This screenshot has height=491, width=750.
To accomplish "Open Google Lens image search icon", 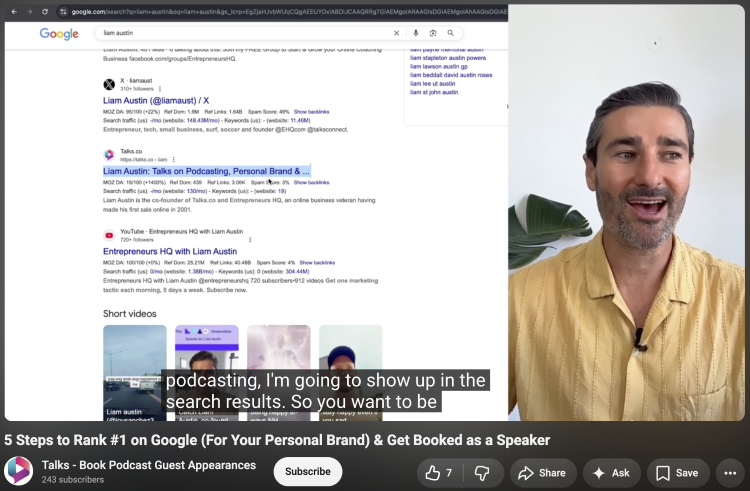I will click(433, 33).
